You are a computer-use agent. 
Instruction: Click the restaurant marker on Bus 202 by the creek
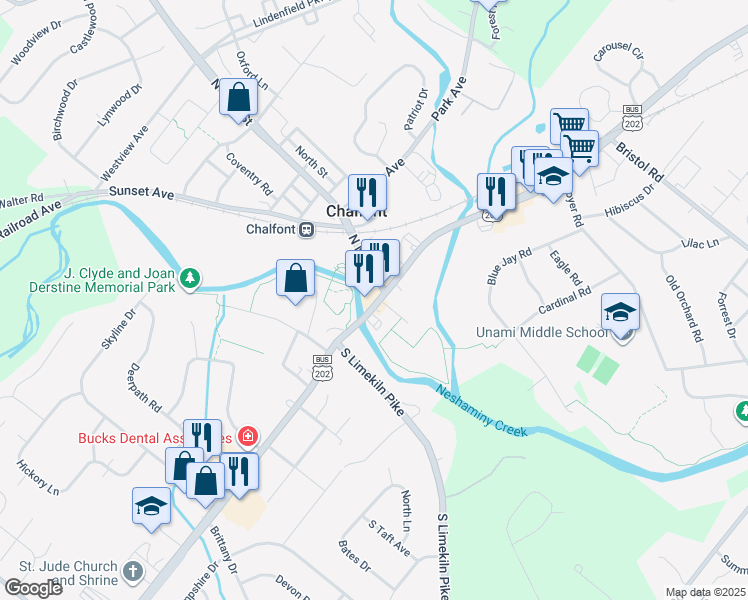(x=496, y=196)
